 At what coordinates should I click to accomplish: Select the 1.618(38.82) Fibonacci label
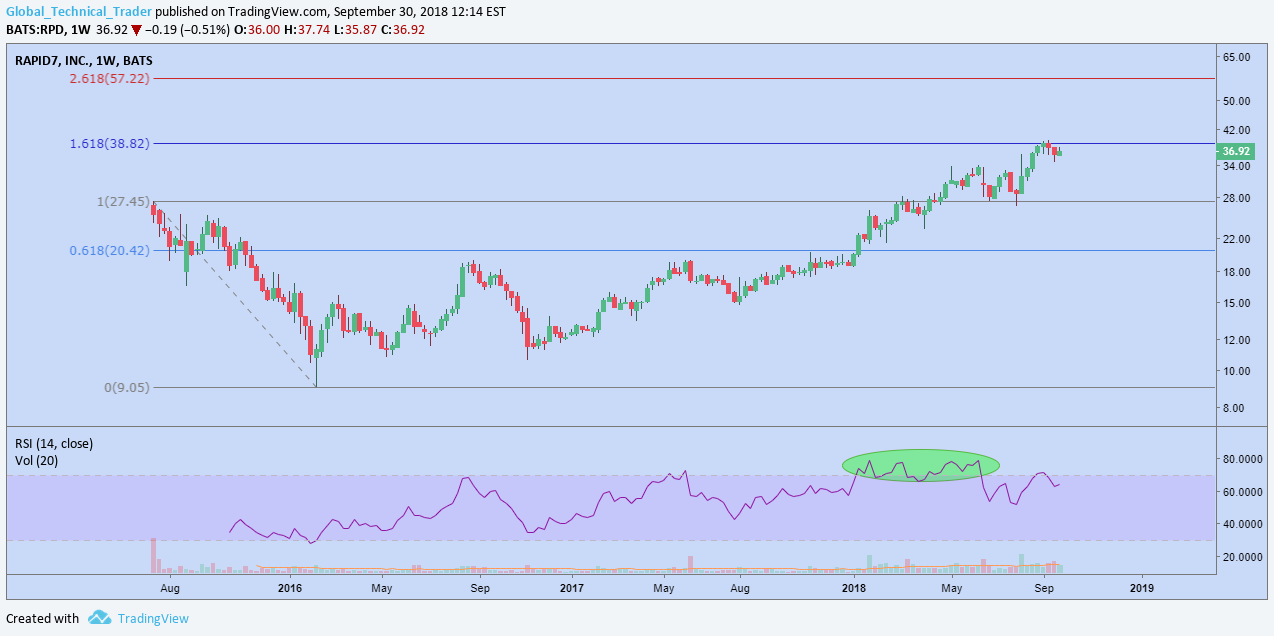click(x=110, y=143)
